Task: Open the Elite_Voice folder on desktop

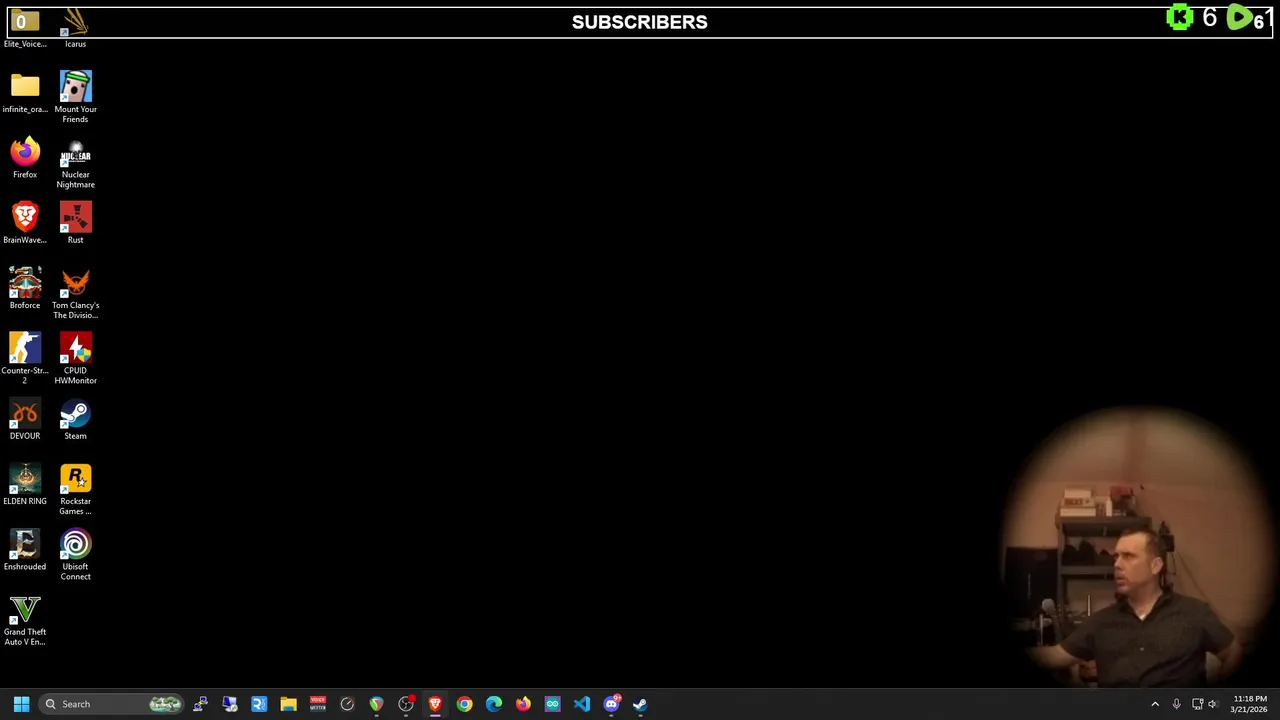Action: [x=25, y=27]
